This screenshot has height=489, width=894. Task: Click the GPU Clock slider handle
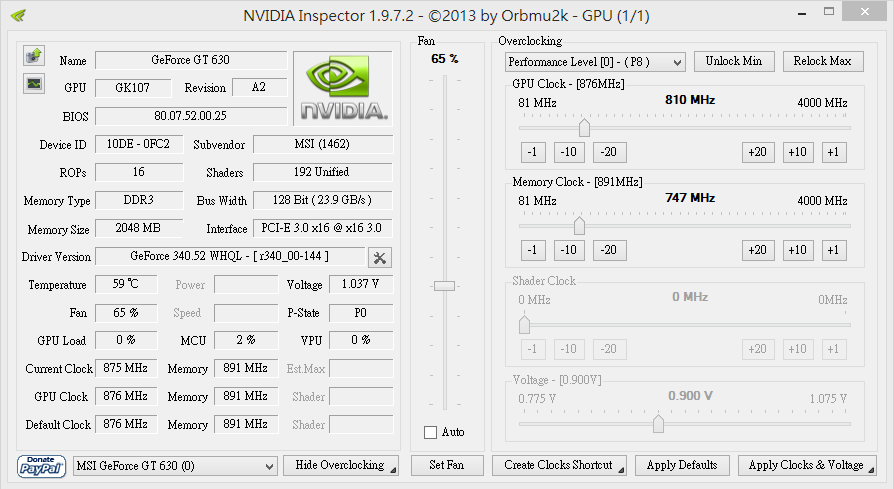pos(584,127)
